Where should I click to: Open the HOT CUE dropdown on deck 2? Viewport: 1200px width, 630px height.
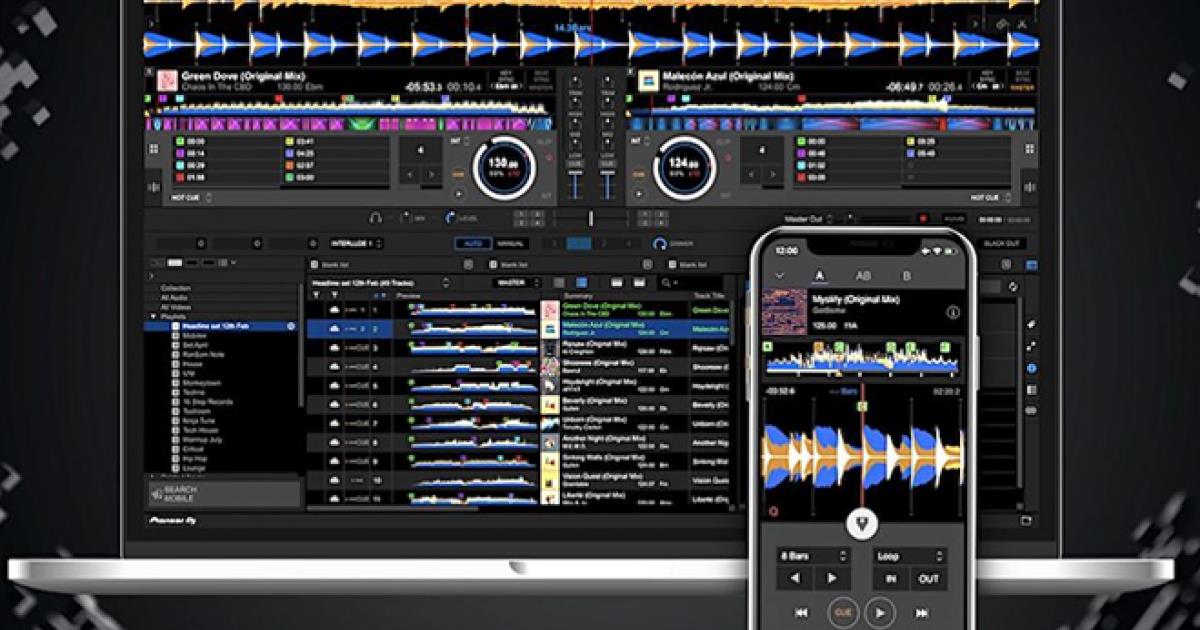[989, 199]
